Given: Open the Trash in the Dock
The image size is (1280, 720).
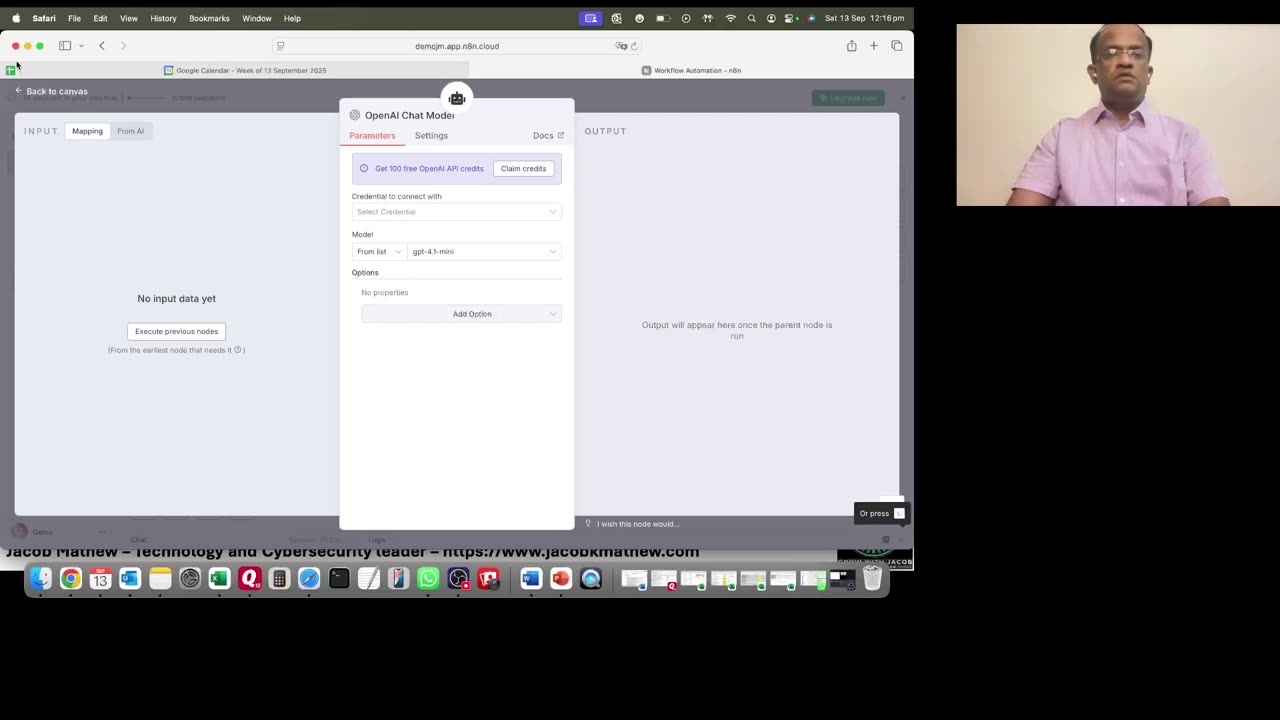Looking at the screenshot, I should coord(872,578).
